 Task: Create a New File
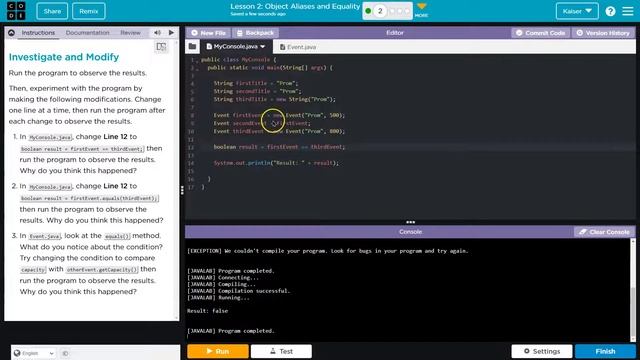tap(209, 33)
